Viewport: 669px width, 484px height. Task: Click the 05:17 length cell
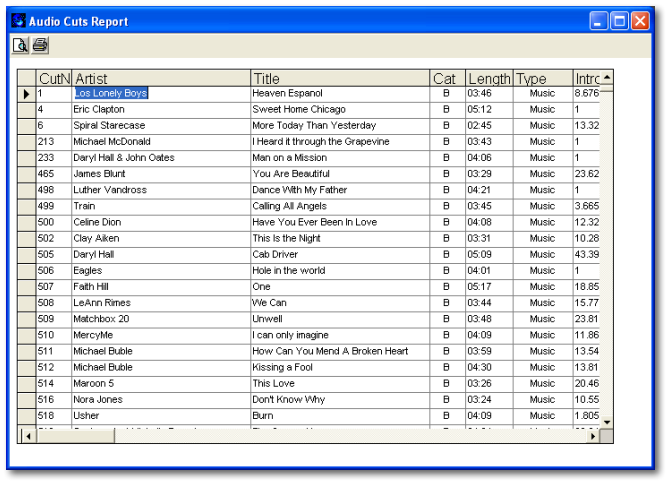[x=489, y=287]
